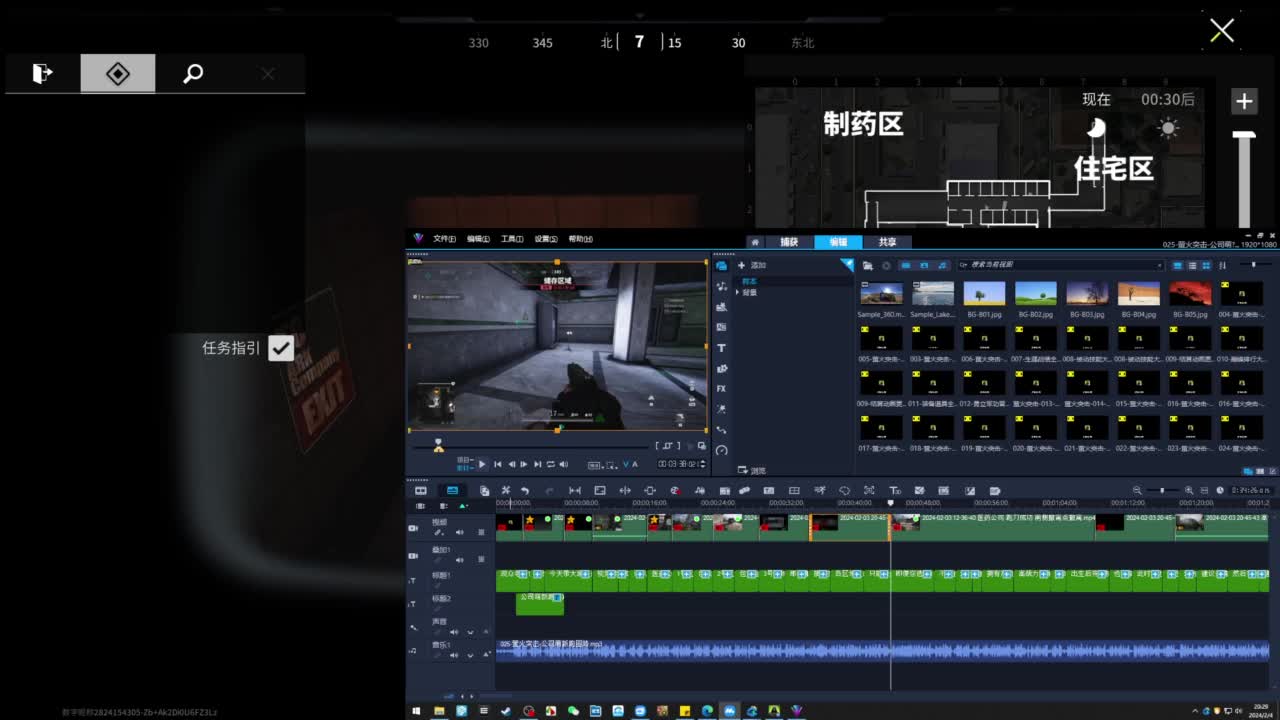Select the music clip waveform on 音乐1 track
Screen dimensions: 1280x720
pyautogui.click(x=882, y=651)
